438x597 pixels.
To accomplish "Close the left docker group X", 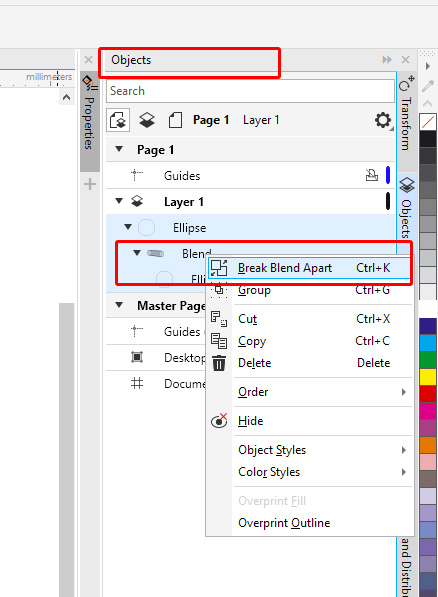I will click(88, 60).
